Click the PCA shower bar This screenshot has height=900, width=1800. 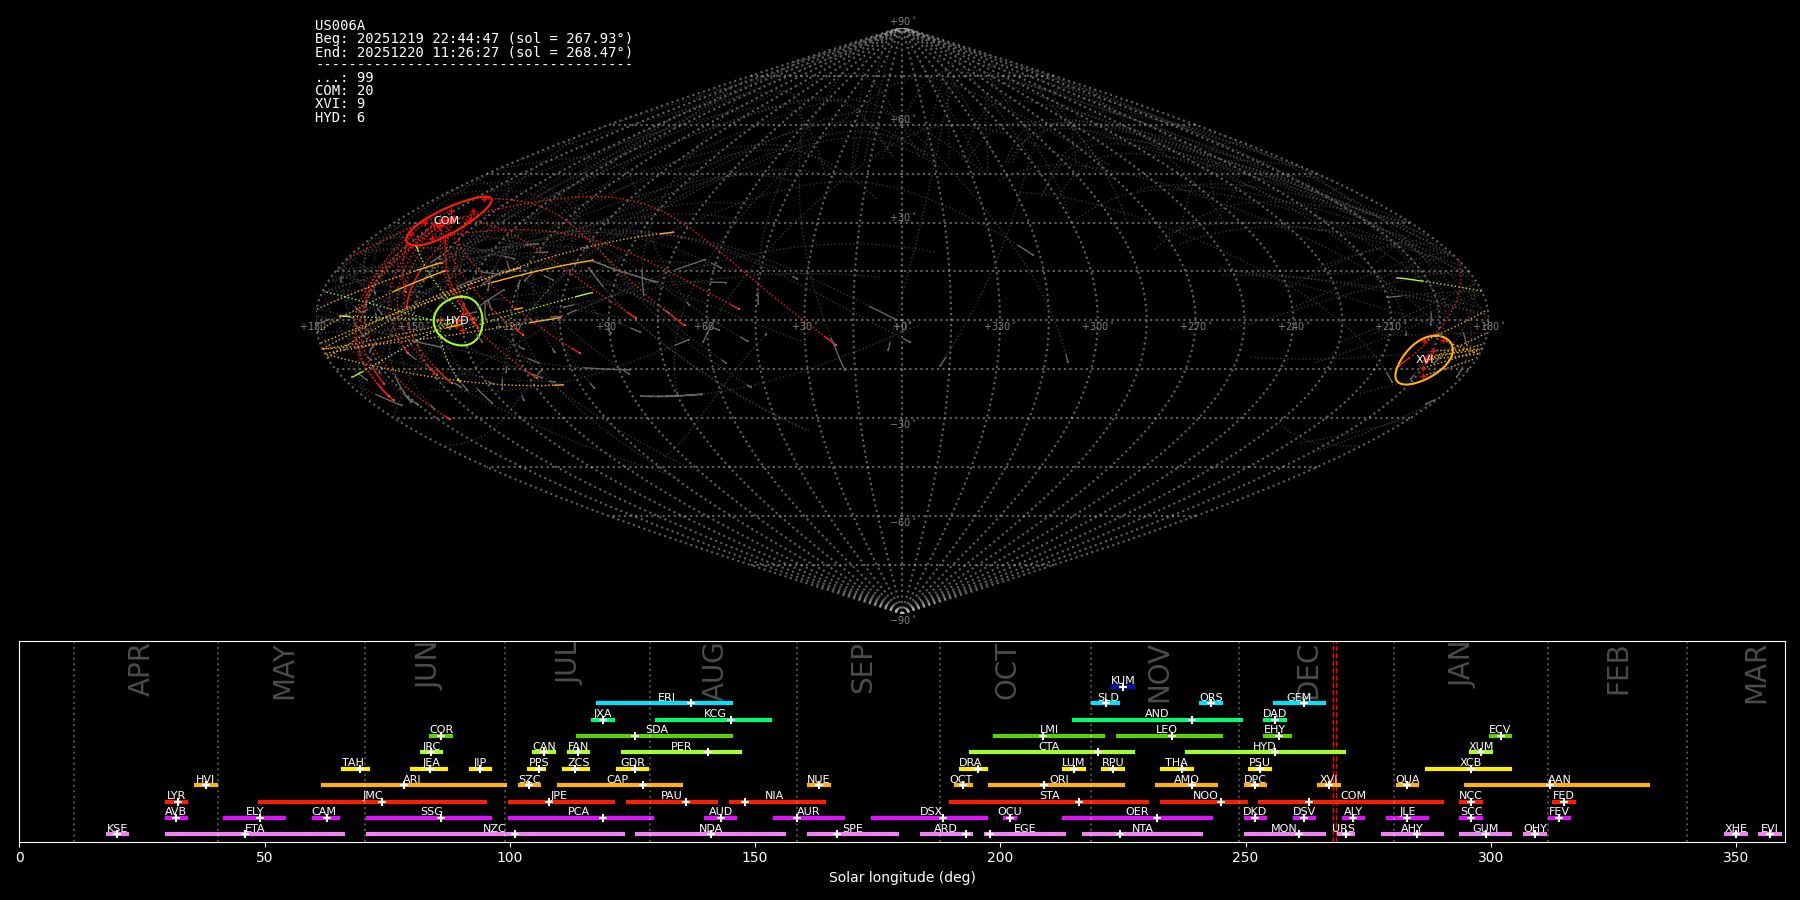pos(580,818)
